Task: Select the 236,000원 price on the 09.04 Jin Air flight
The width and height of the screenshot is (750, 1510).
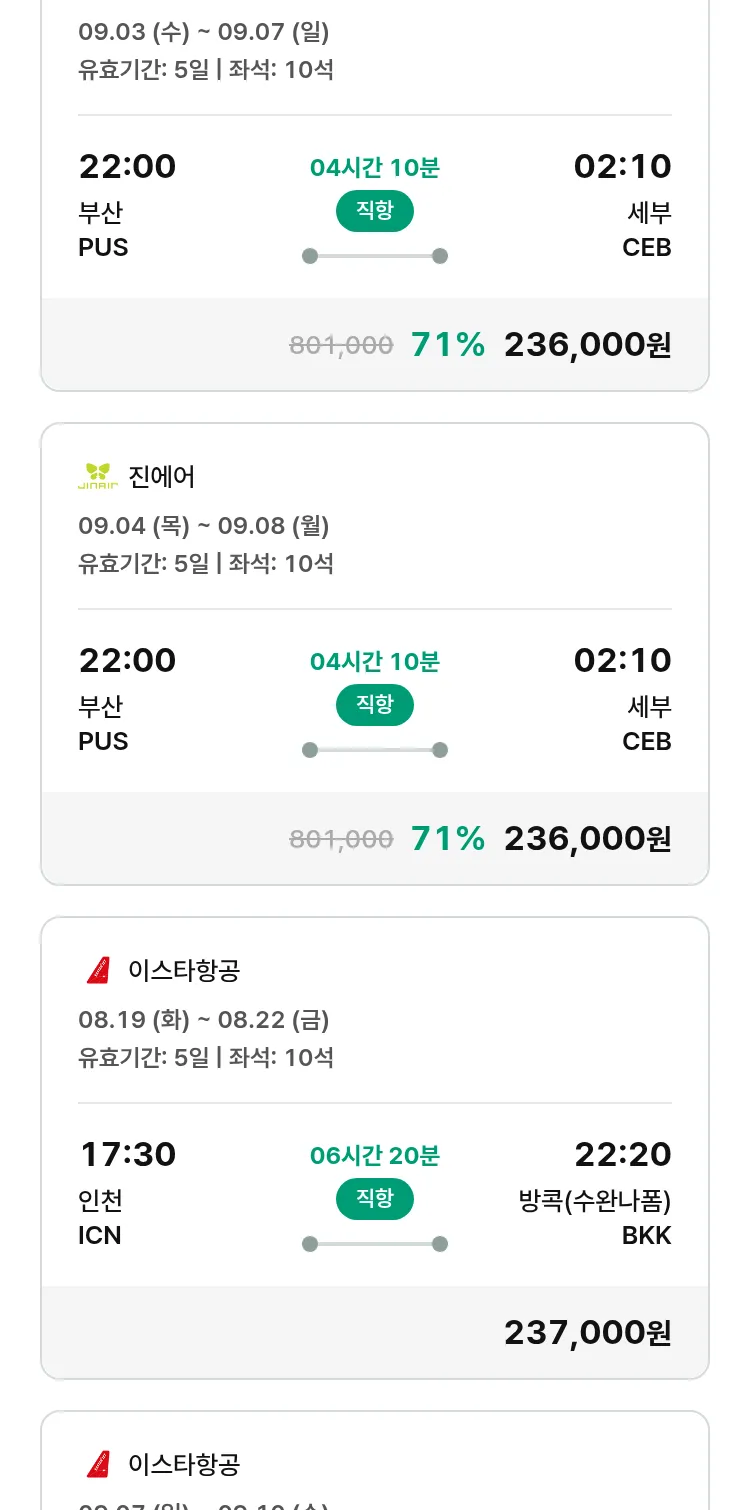Action: click(x=587, y=839)
